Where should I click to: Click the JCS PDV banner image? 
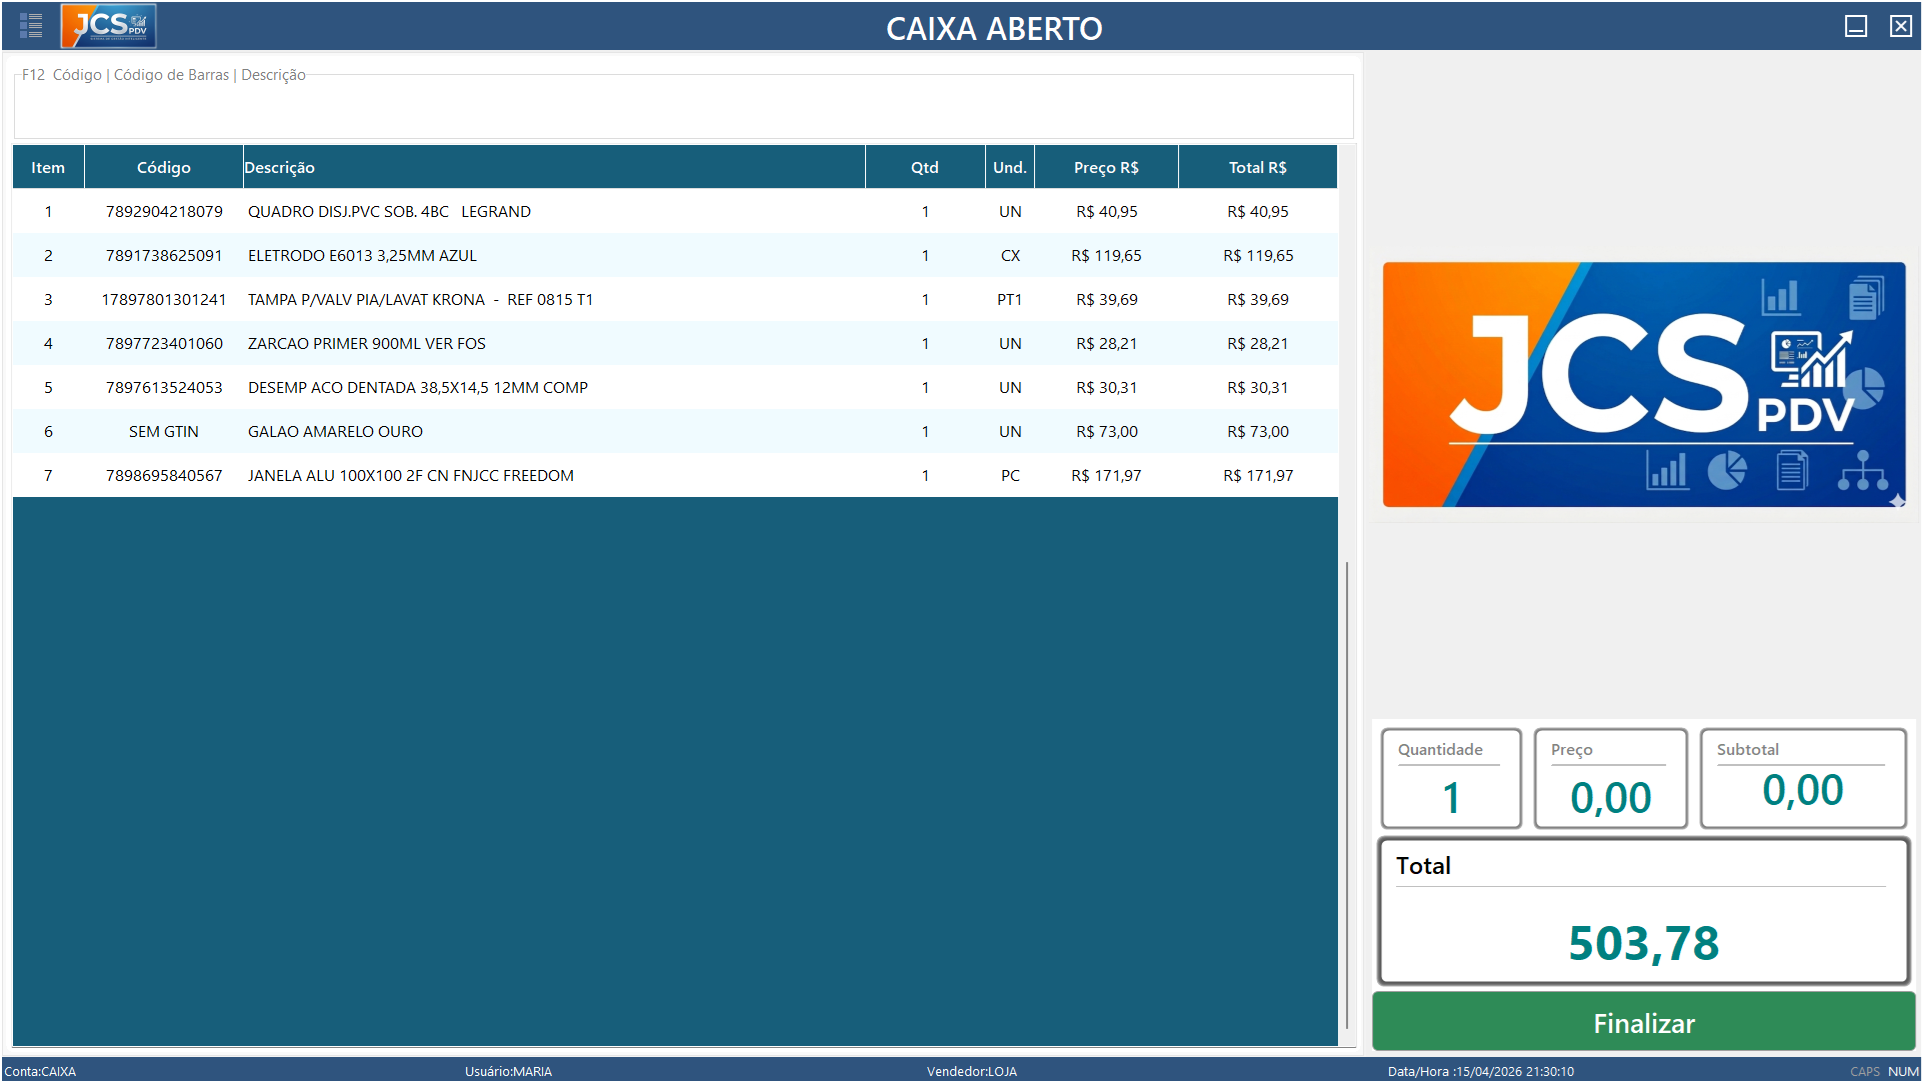click(x=1643, y=385)
